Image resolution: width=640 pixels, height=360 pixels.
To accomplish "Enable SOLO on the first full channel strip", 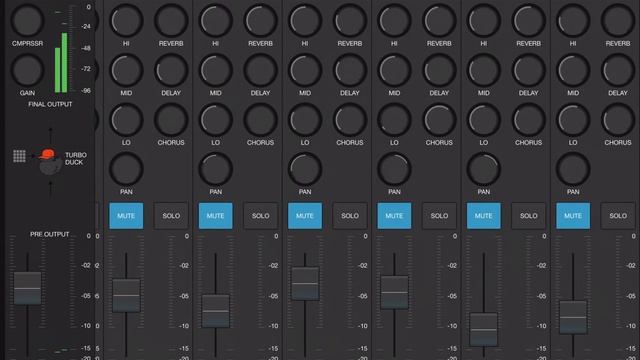I will tap(171, 216).
